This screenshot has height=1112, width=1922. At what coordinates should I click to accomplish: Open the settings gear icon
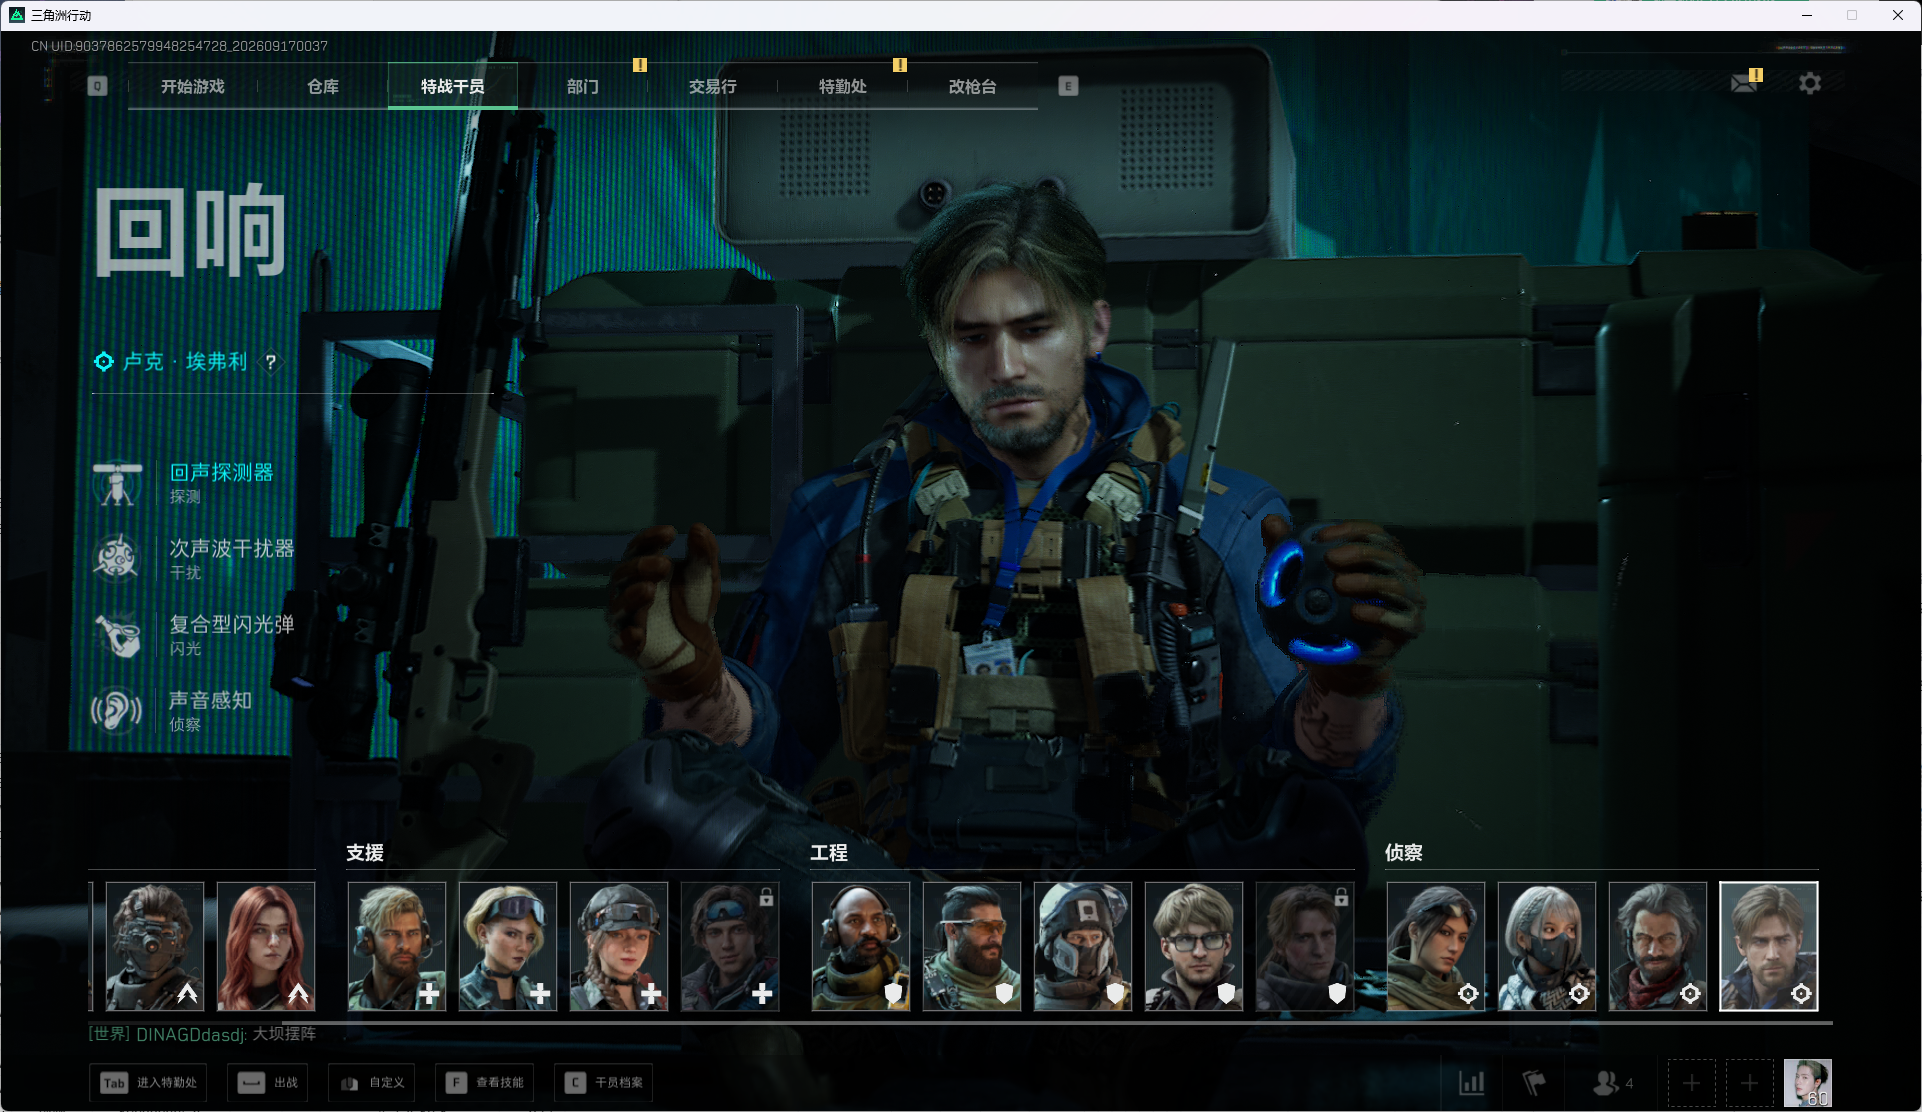click(x=1810, y=84)
